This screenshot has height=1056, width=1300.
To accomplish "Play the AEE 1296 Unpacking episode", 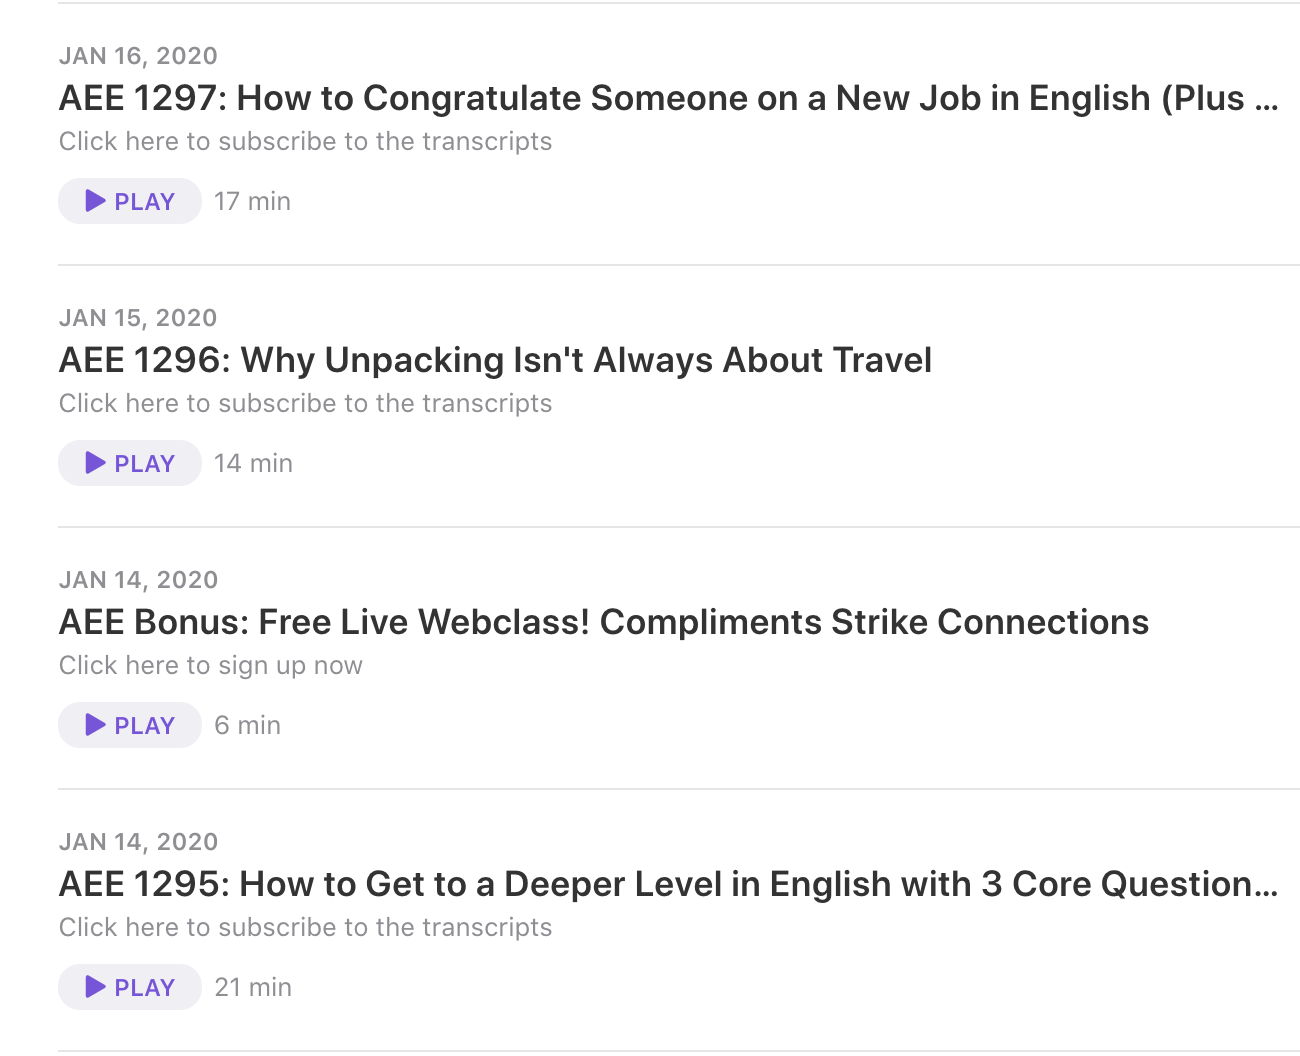I will click(x=130, y=463).
